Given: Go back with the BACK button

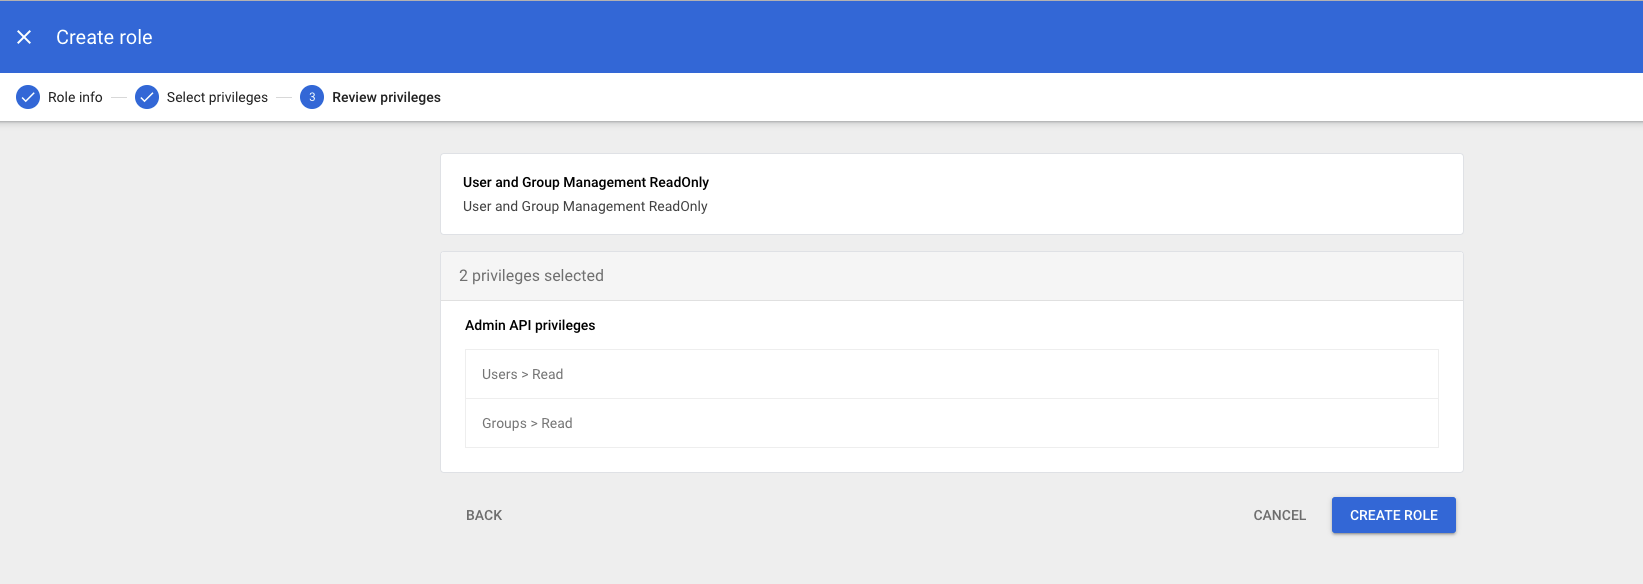Looking at the screenshot, I should pos(484,515).
